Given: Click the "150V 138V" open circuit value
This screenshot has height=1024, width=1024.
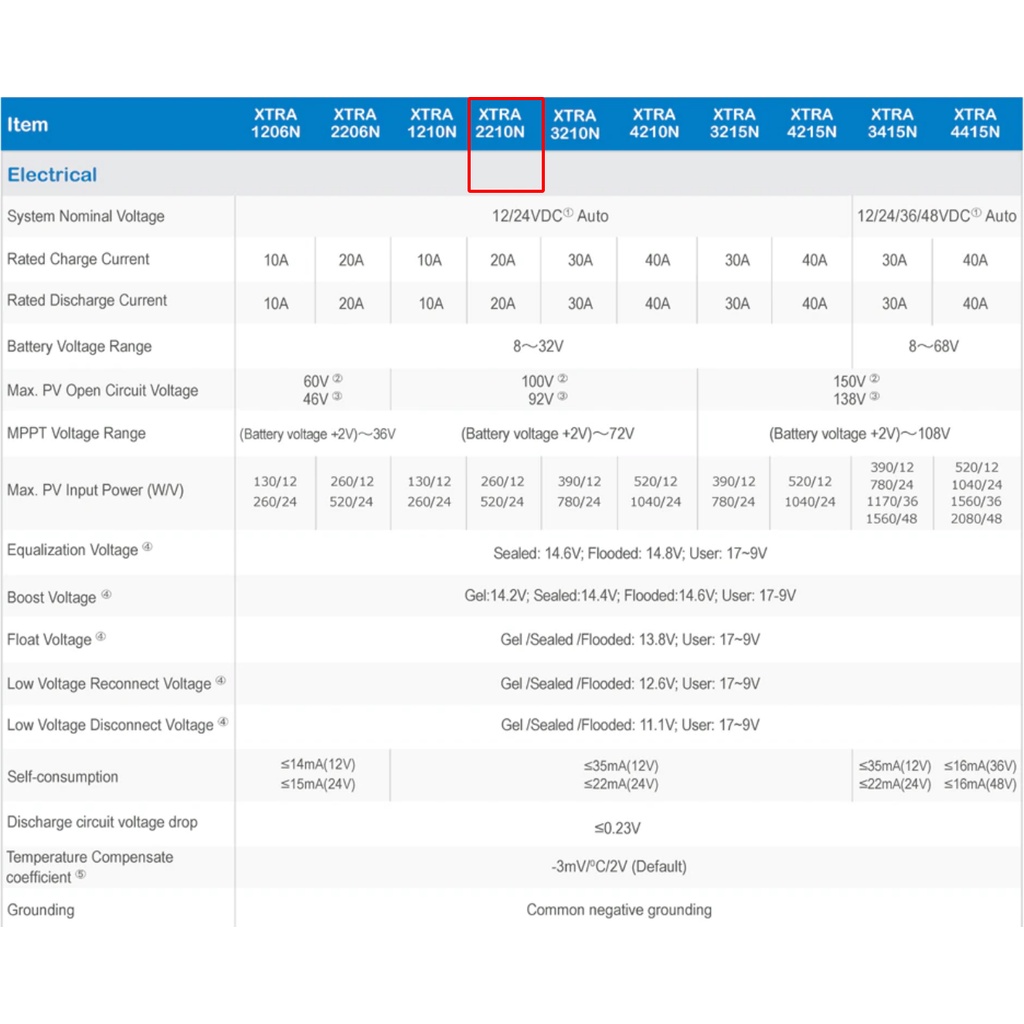Looking at the screenshot, I should (856, 390).
